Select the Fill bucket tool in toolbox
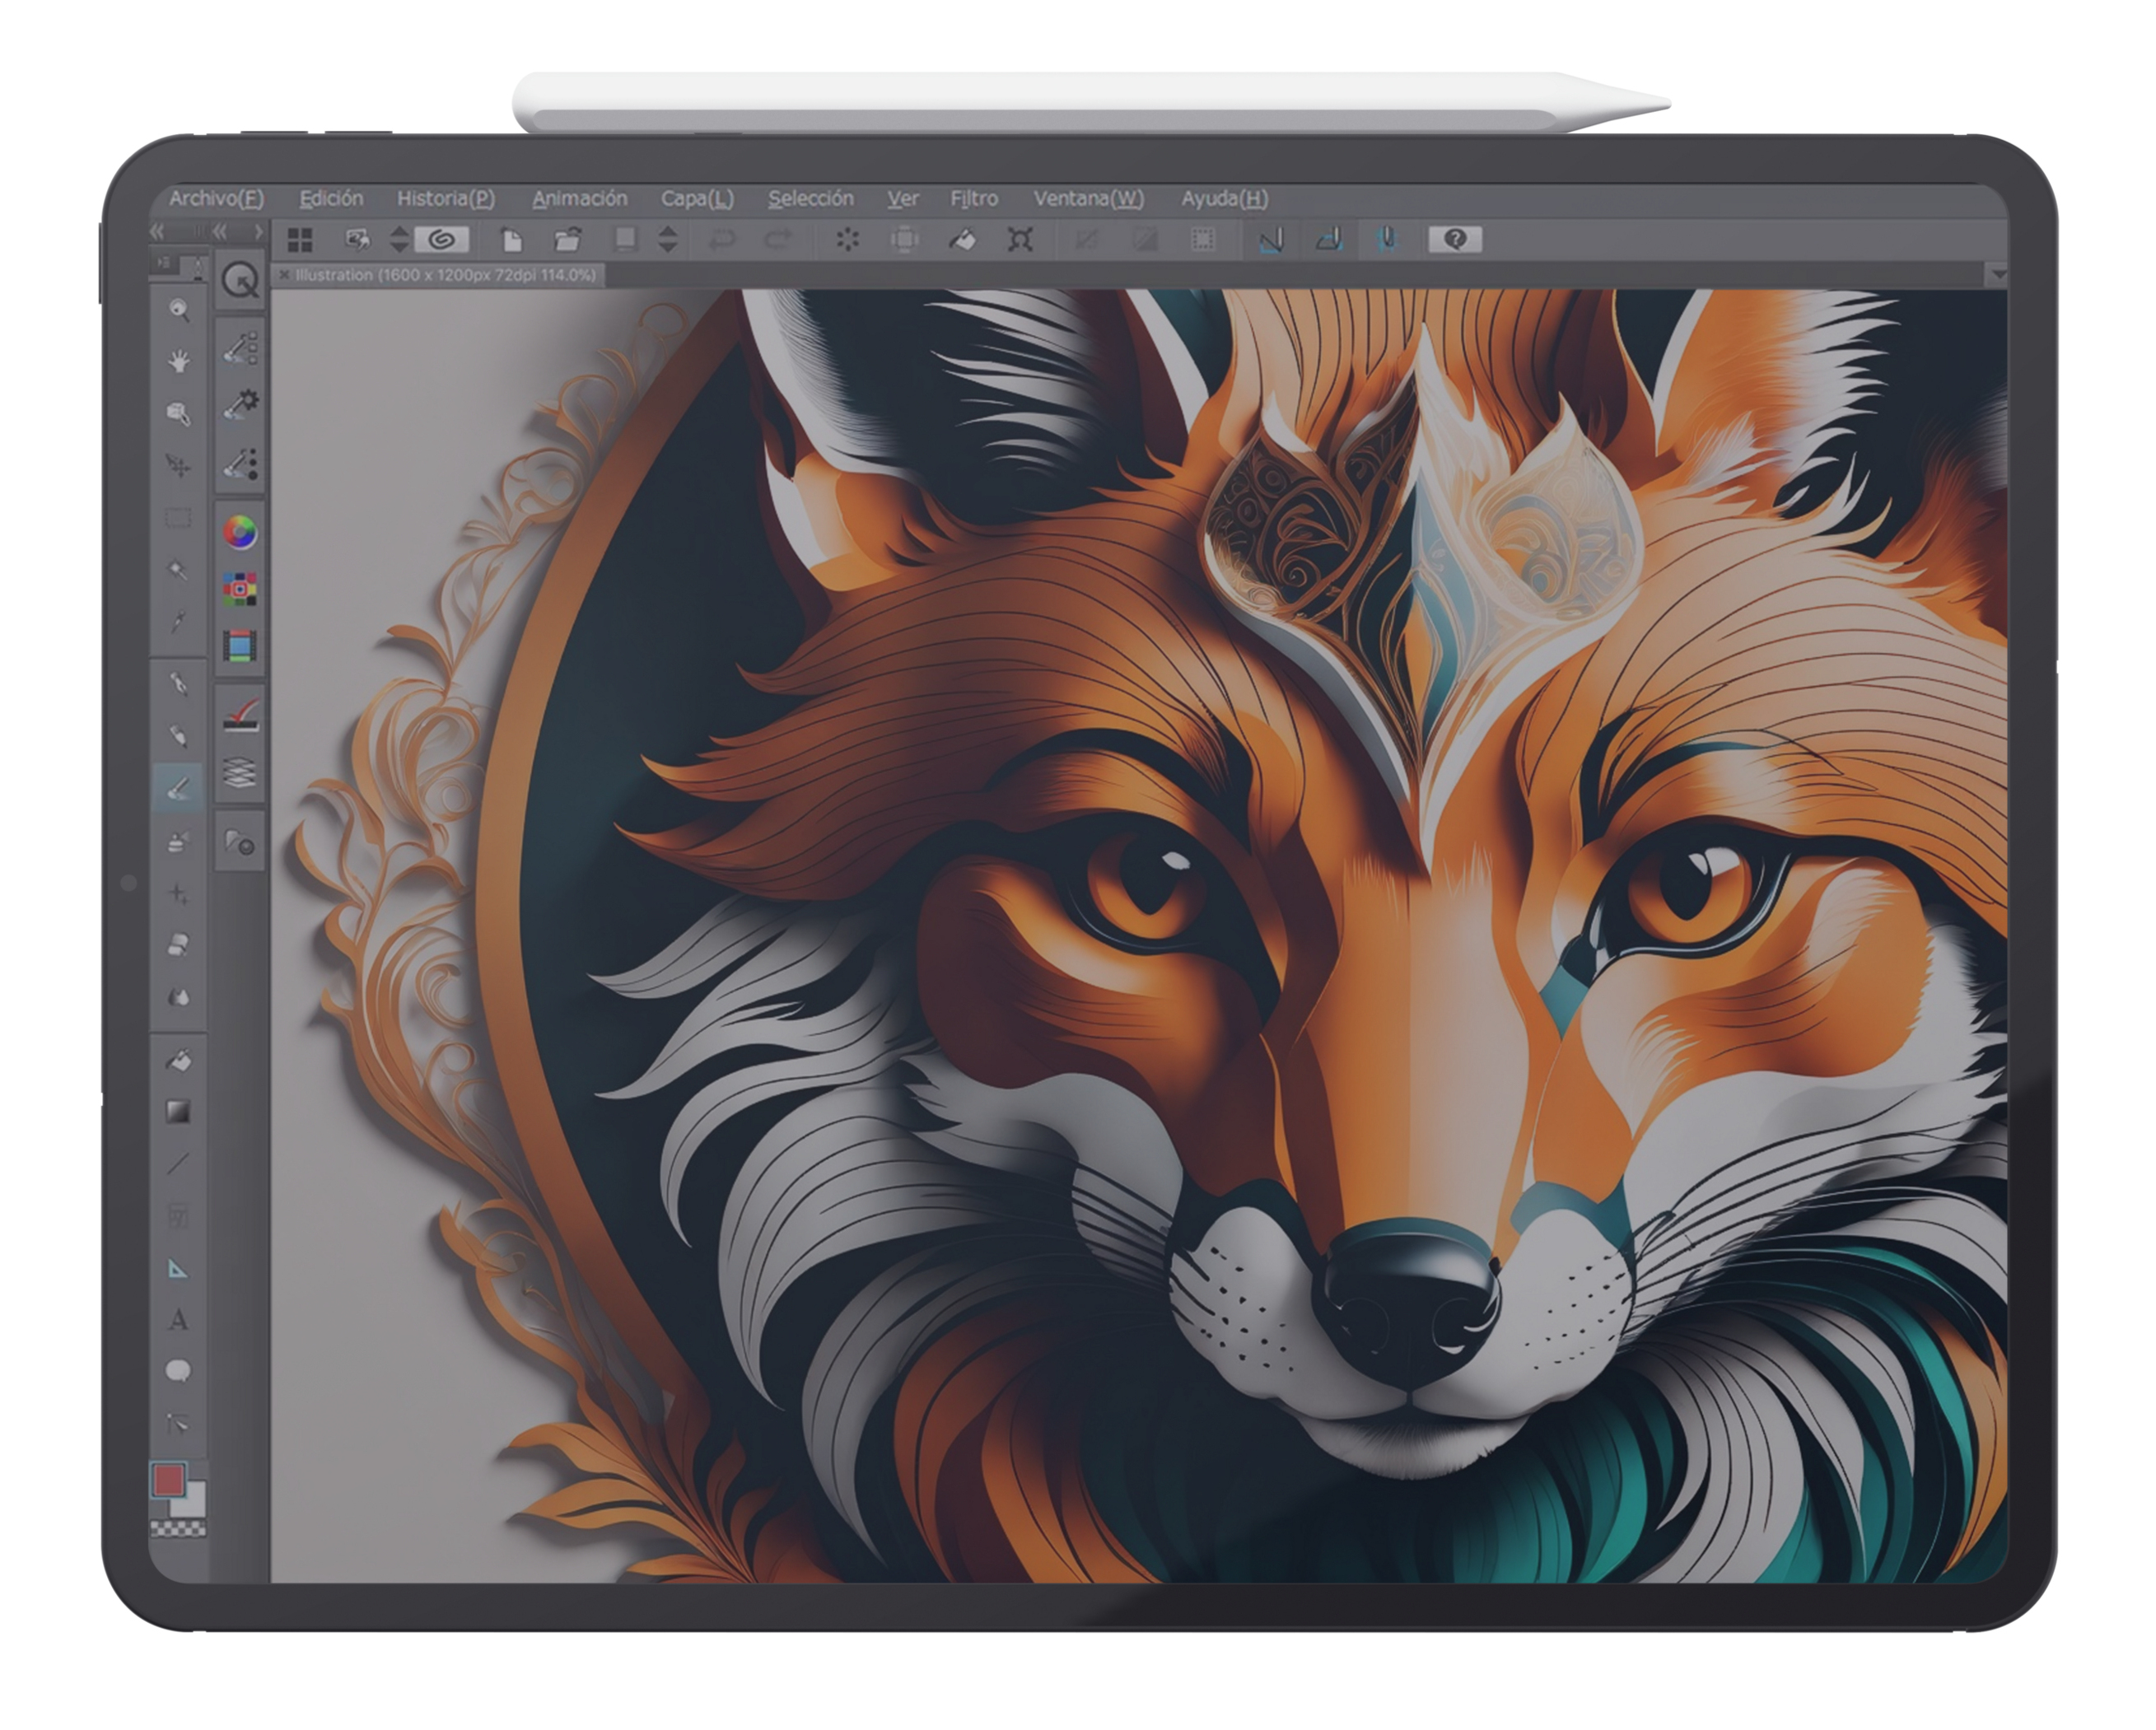 178,1060
